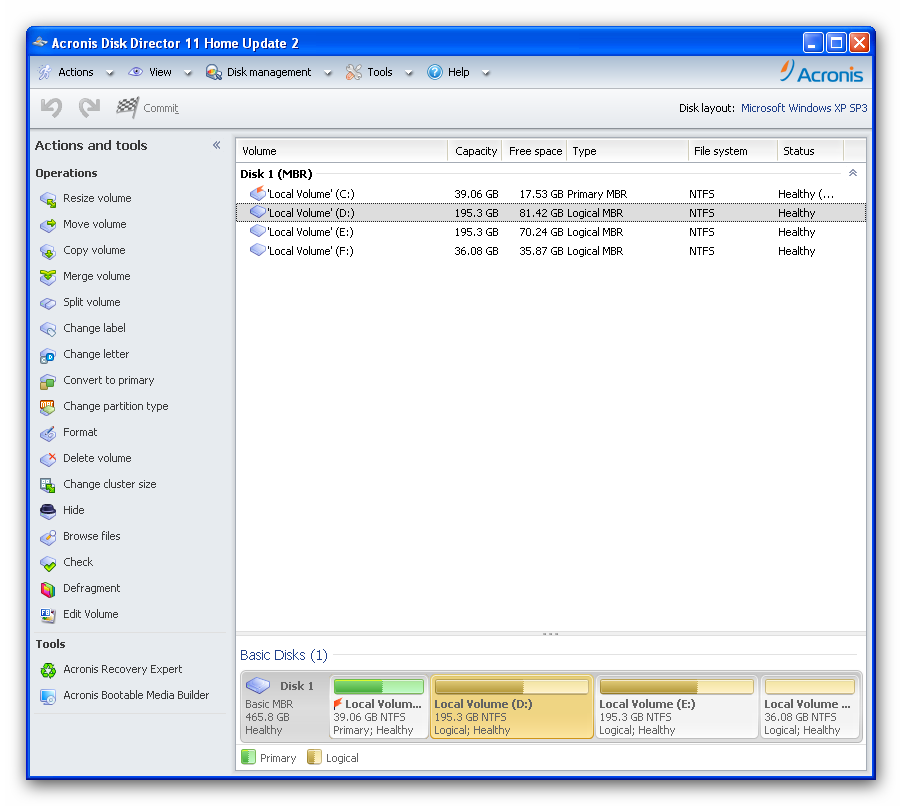
Task: Click the Change cluster size icon
Action: (48, 485)
